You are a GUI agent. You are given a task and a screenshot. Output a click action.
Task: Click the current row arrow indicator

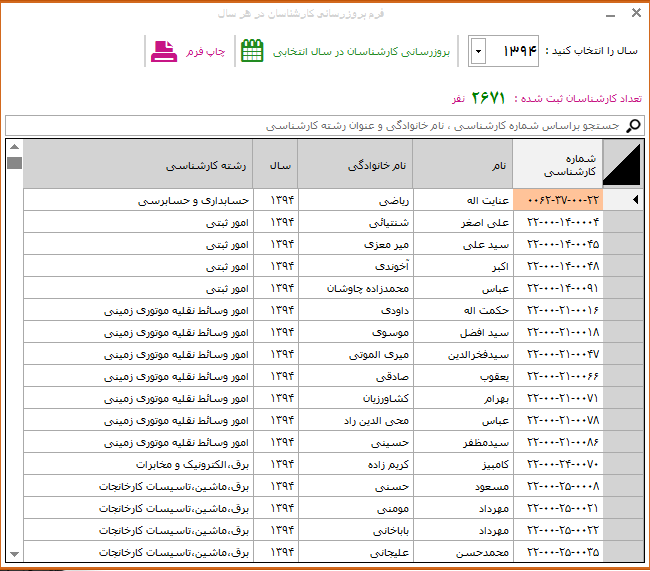pyautogui.click(x=635, y=200)
